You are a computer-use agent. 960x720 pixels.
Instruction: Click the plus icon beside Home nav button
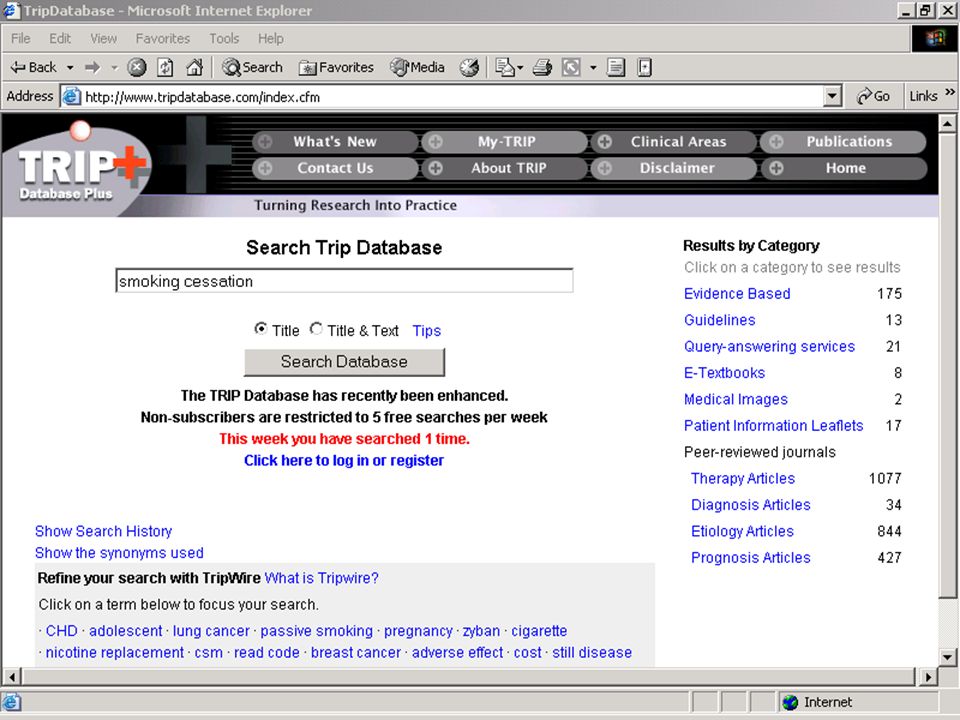tap(776, 168)
